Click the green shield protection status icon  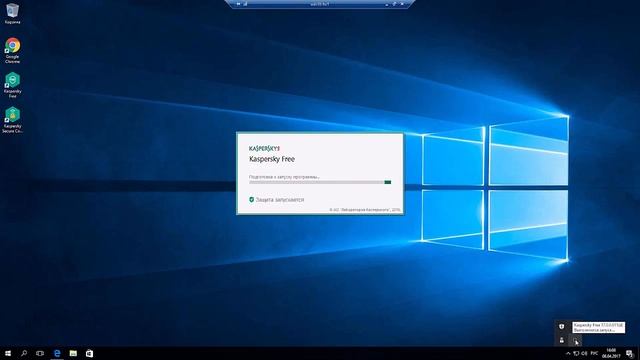[x=251, y=200]
